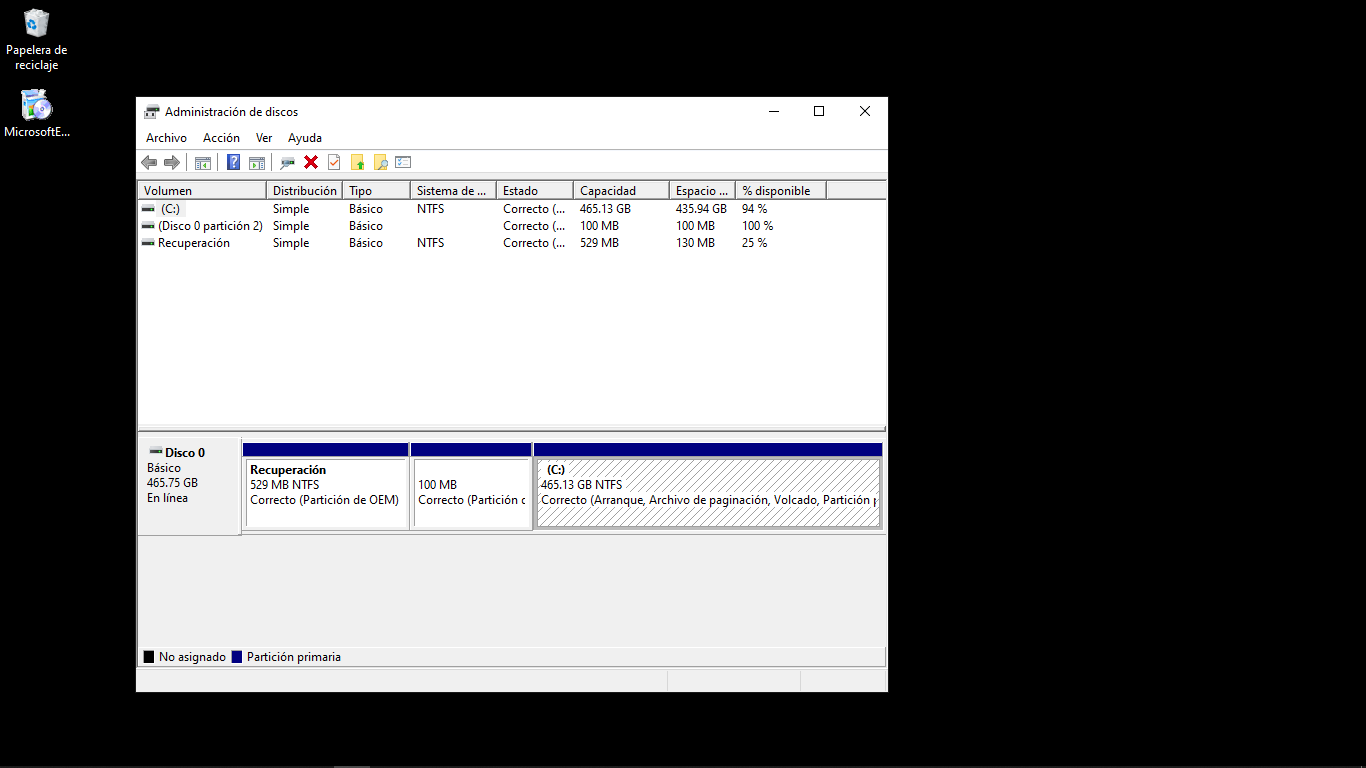Sort by the Volumen column header

click(202, 190)
